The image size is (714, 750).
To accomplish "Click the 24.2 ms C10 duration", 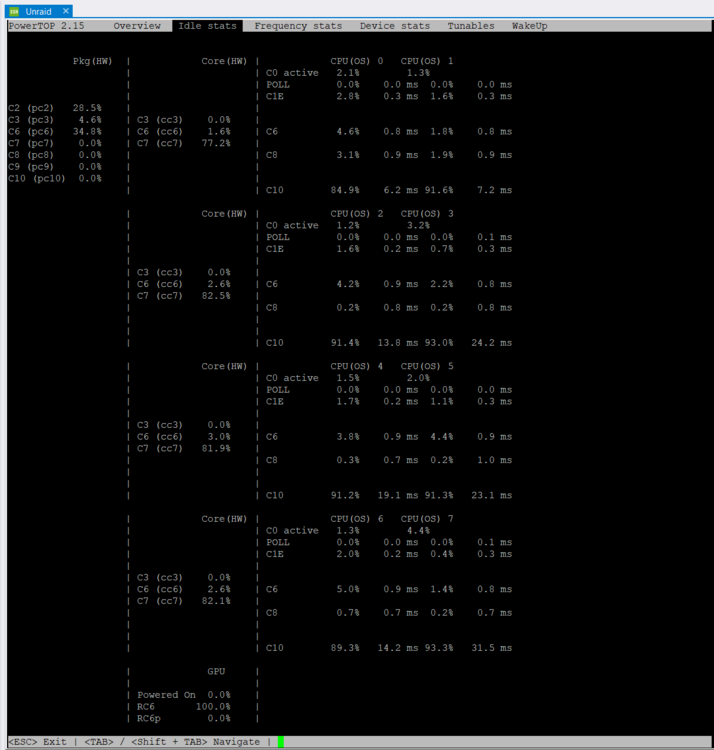I will (492, 343).
